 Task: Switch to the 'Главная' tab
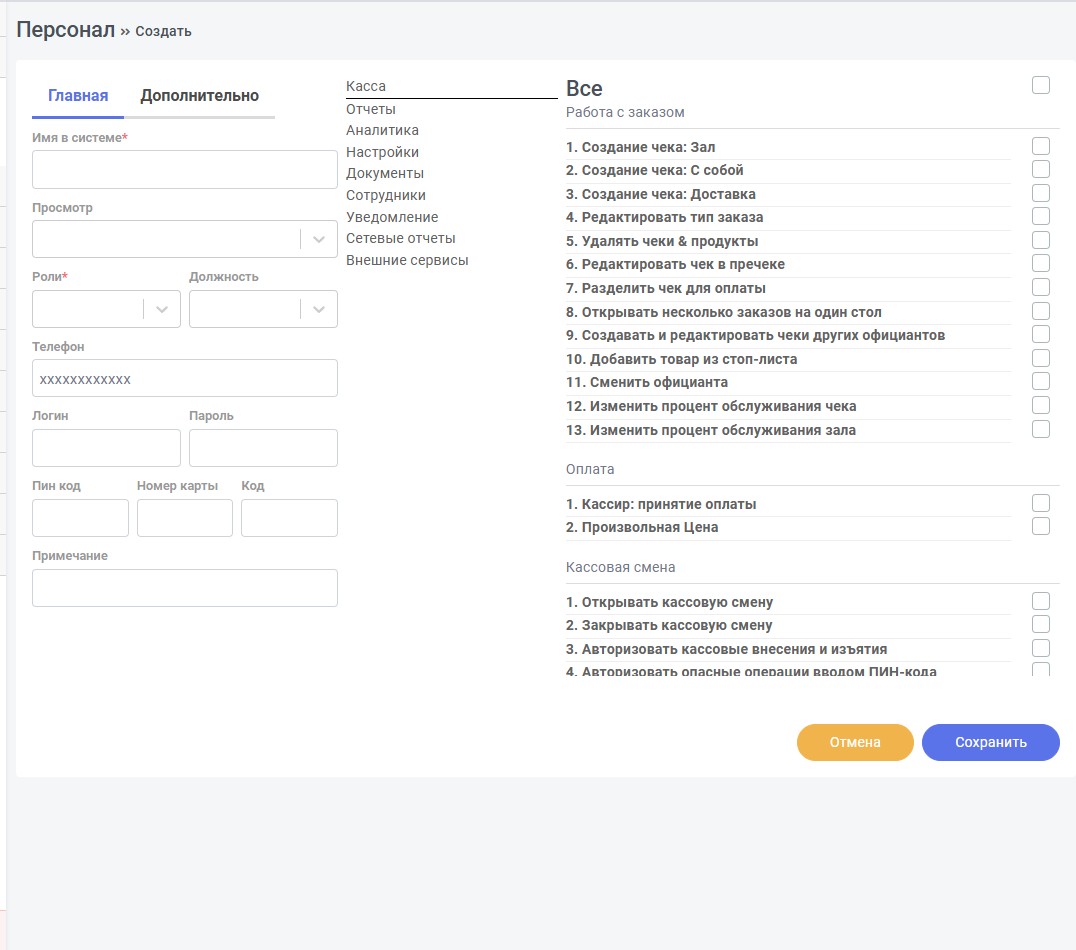[78, 96]
